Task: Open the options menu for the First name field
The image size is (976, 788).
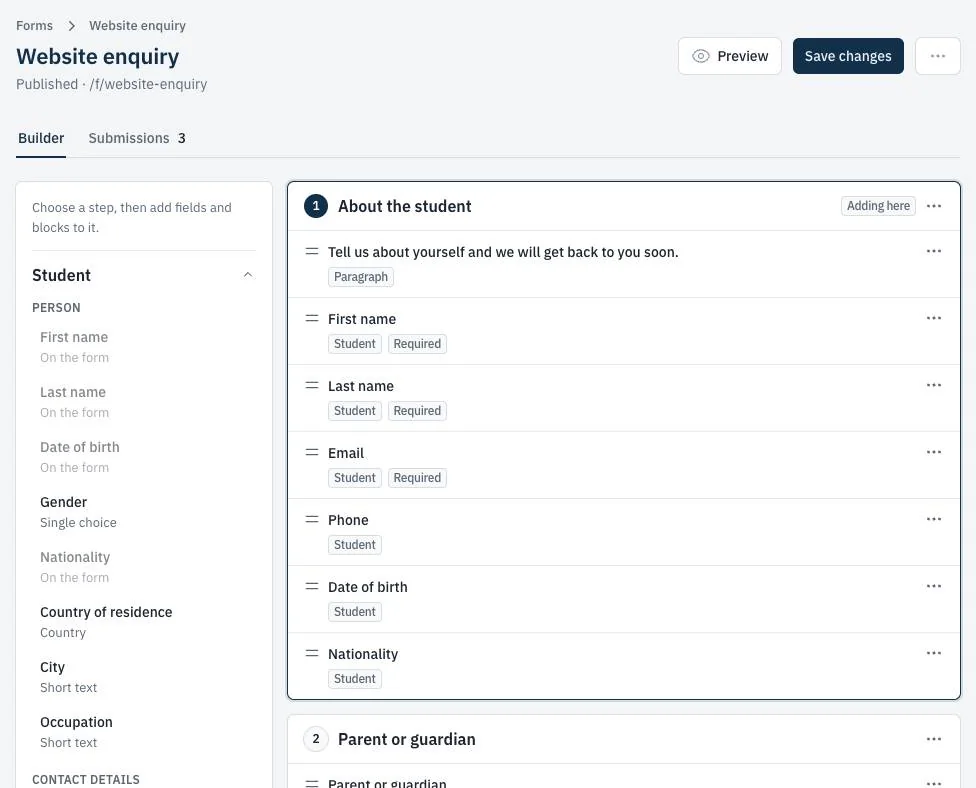Action: [x=934, y=318]
